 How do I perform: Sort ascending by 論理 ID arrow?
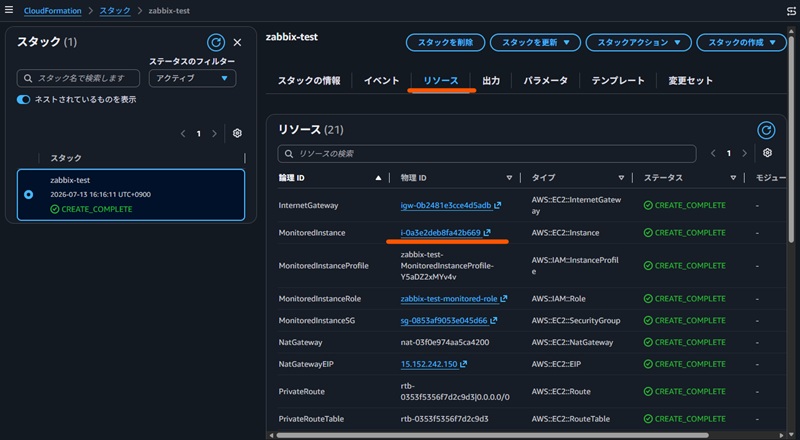[x=378, y=178]
